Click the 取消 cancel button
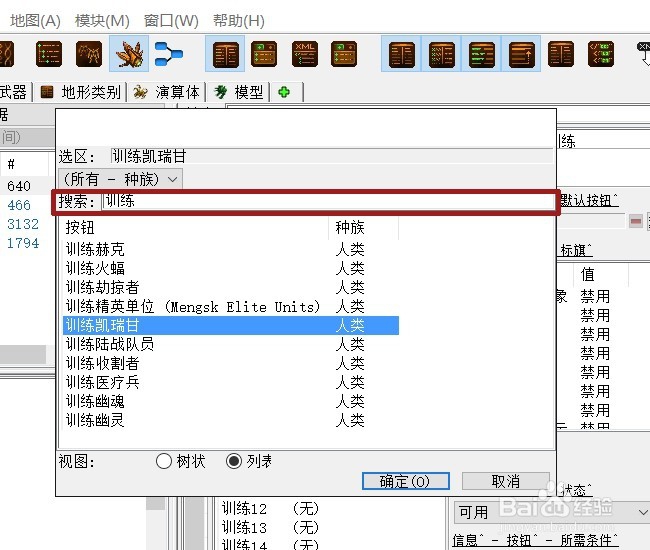 tap(505, 481)
